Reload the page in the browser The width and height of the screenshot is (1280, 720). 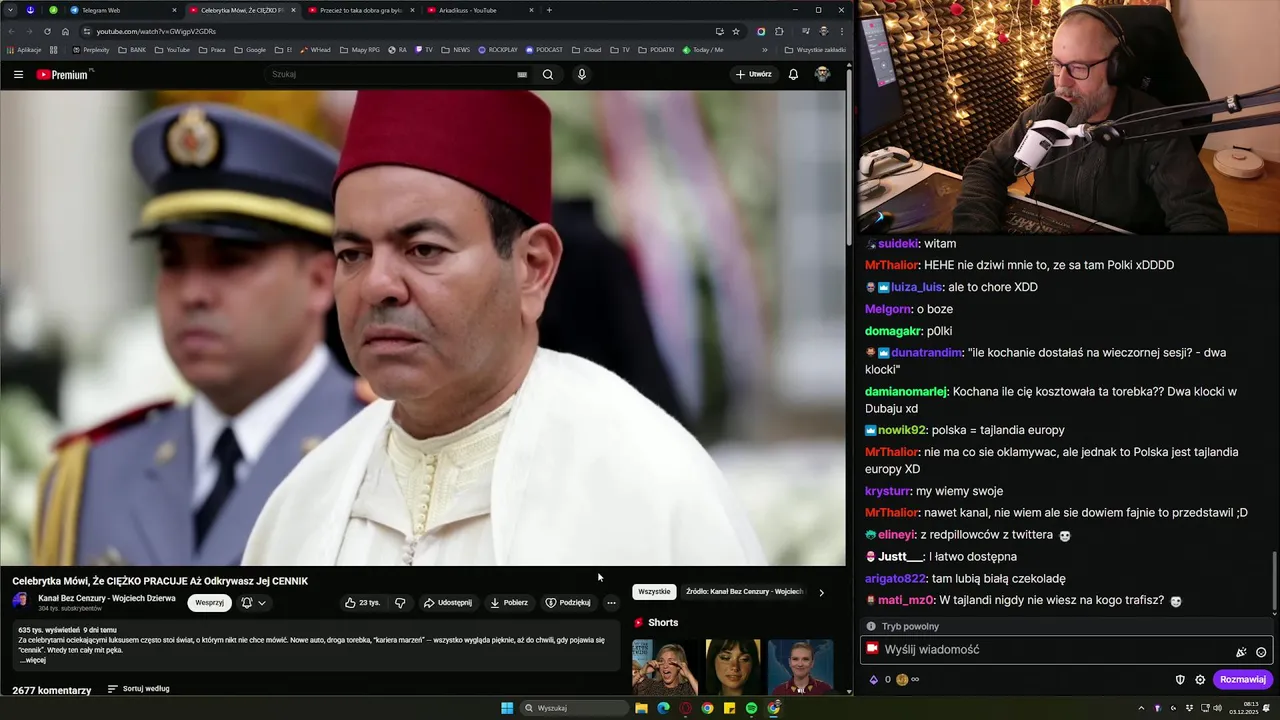(x=47, y=31)
